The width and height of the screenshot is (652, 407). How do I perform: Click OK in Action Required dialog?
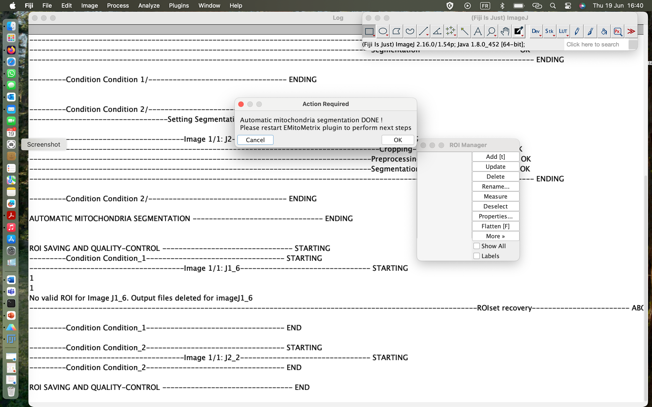(x=398, y=140)
